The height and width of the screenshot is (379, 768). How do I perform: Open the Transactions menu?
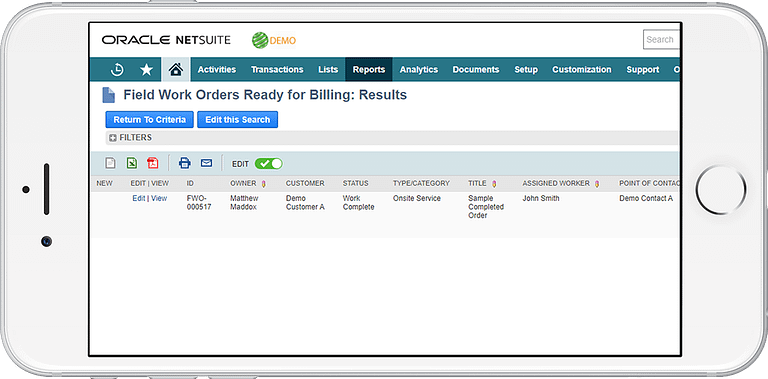(277, 70)
